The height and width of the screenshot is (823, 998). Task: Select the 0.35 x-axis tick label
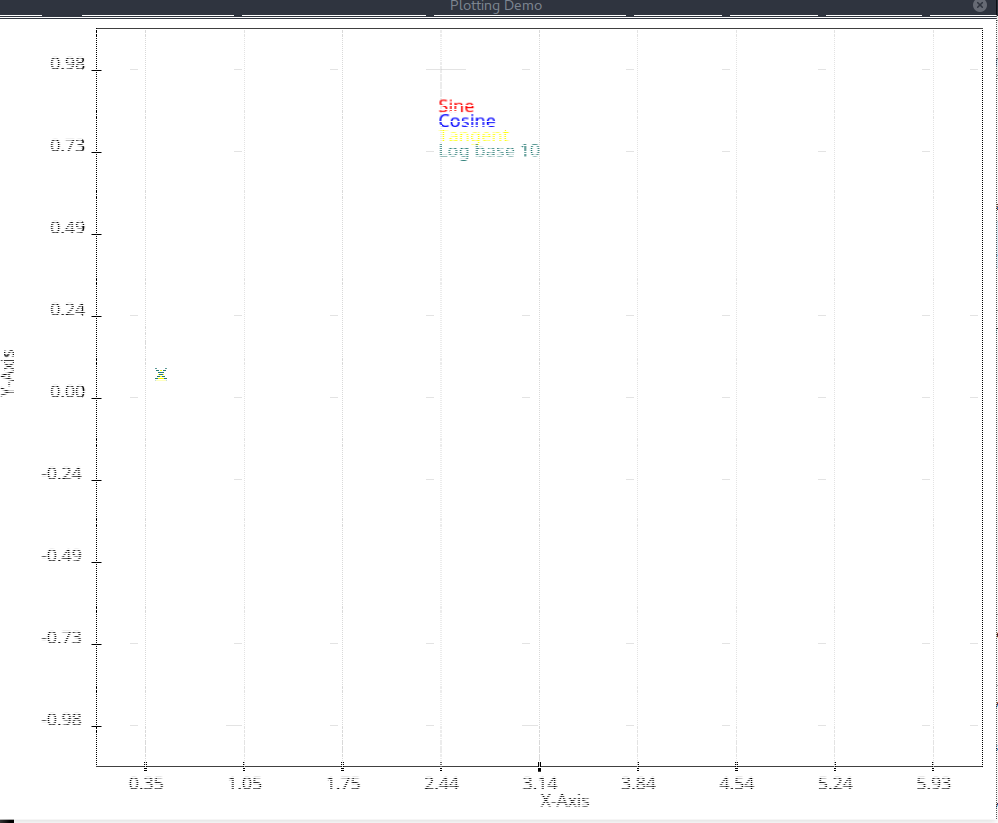point(146,785)
